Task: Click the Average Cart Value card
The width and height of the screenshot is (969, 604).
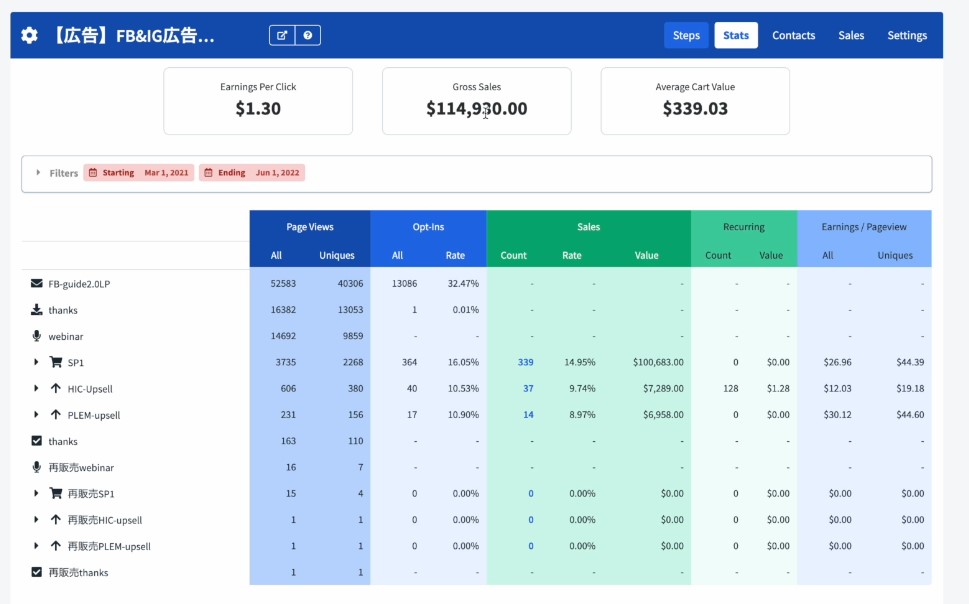Action: pos(695,101)
